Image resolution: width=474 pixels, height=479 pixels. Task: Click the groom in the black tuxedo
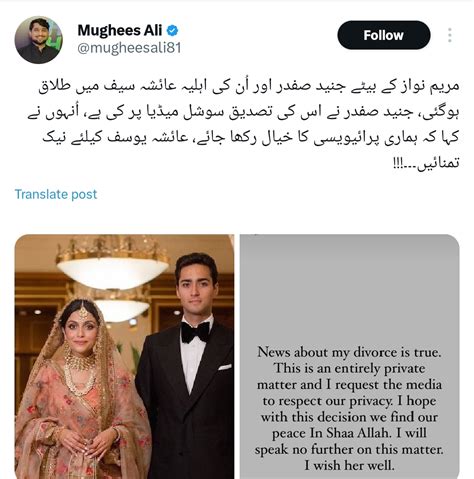186,367
